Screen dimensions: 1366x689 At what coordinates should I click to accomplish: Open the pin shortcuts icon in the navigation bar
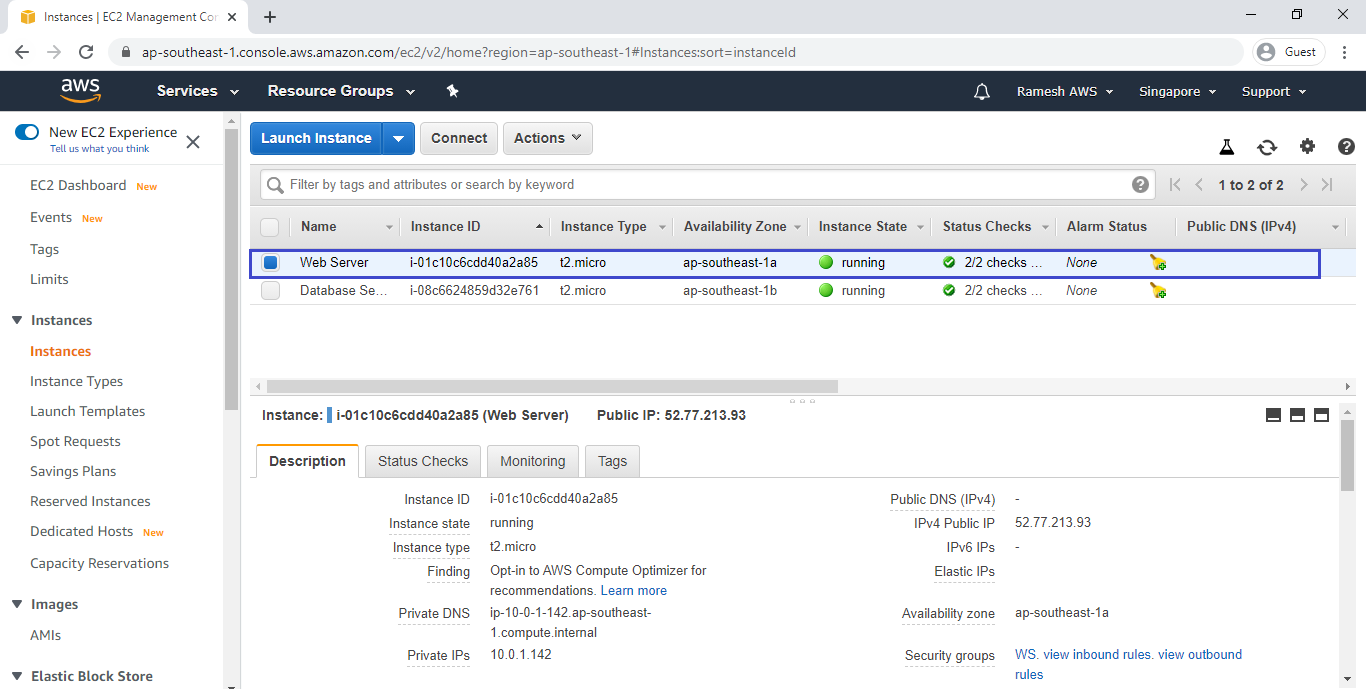coord(452,91)
